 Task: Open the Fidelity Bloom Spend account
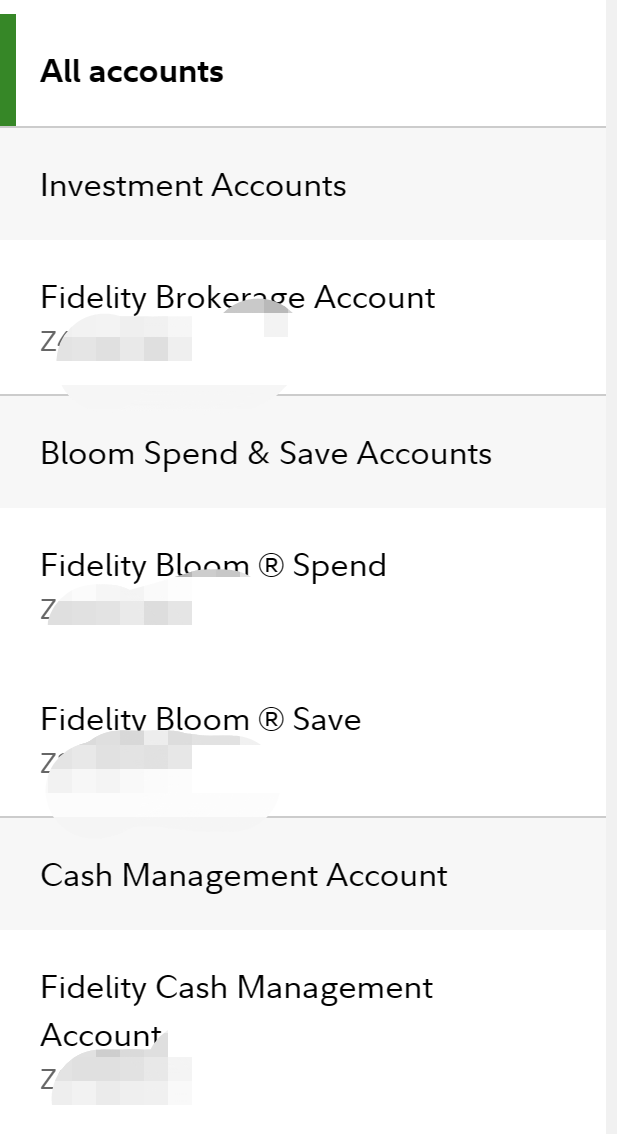(x=213, y=566)
